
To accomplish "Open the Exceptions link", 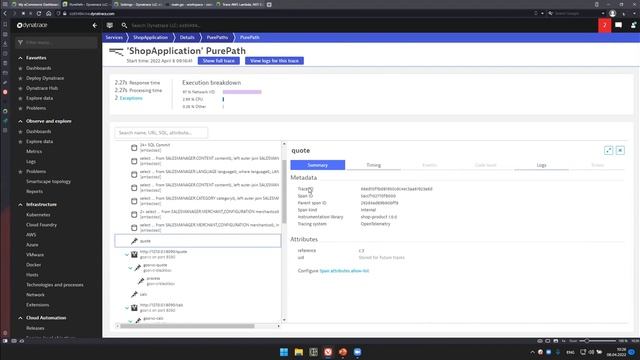I will [131, 98].
